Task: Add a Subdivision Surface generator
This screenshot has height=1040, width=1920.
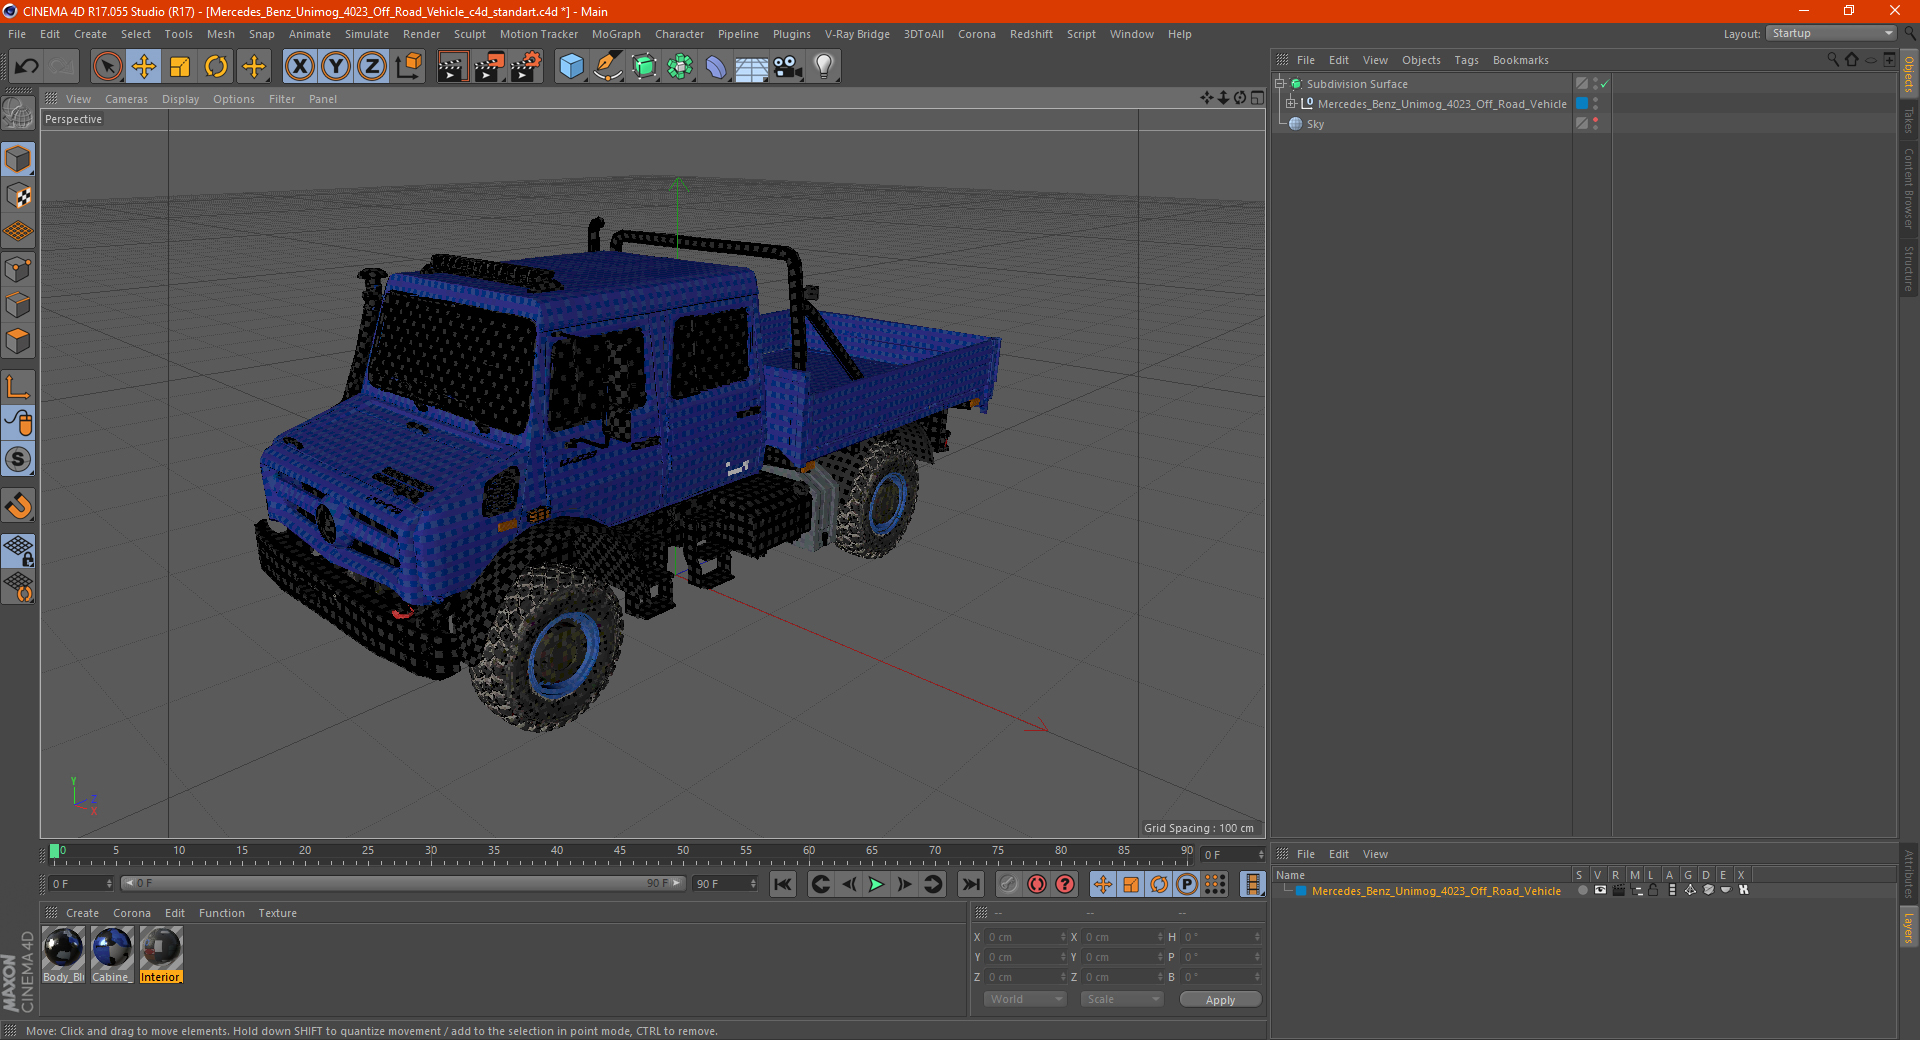Action: pyautogui.click(x=644, y=67)
